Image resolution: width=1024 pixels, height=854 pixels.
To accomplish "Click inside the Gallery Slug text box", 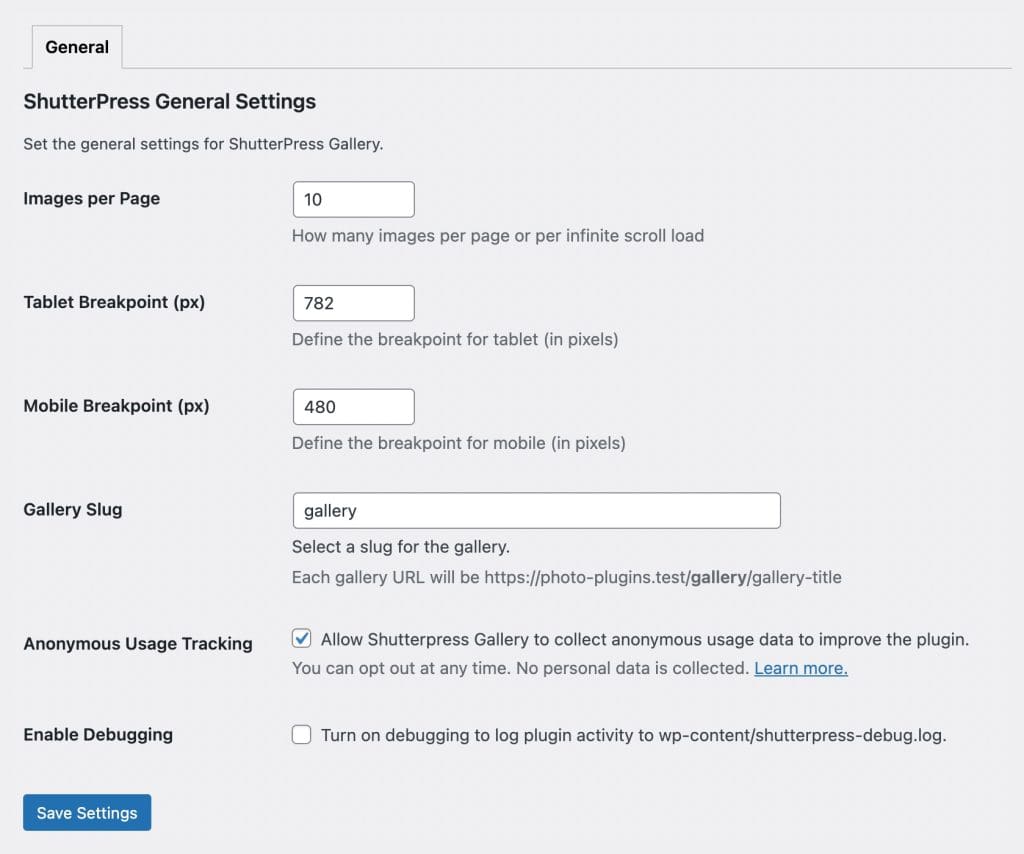I will coord(535,510).
